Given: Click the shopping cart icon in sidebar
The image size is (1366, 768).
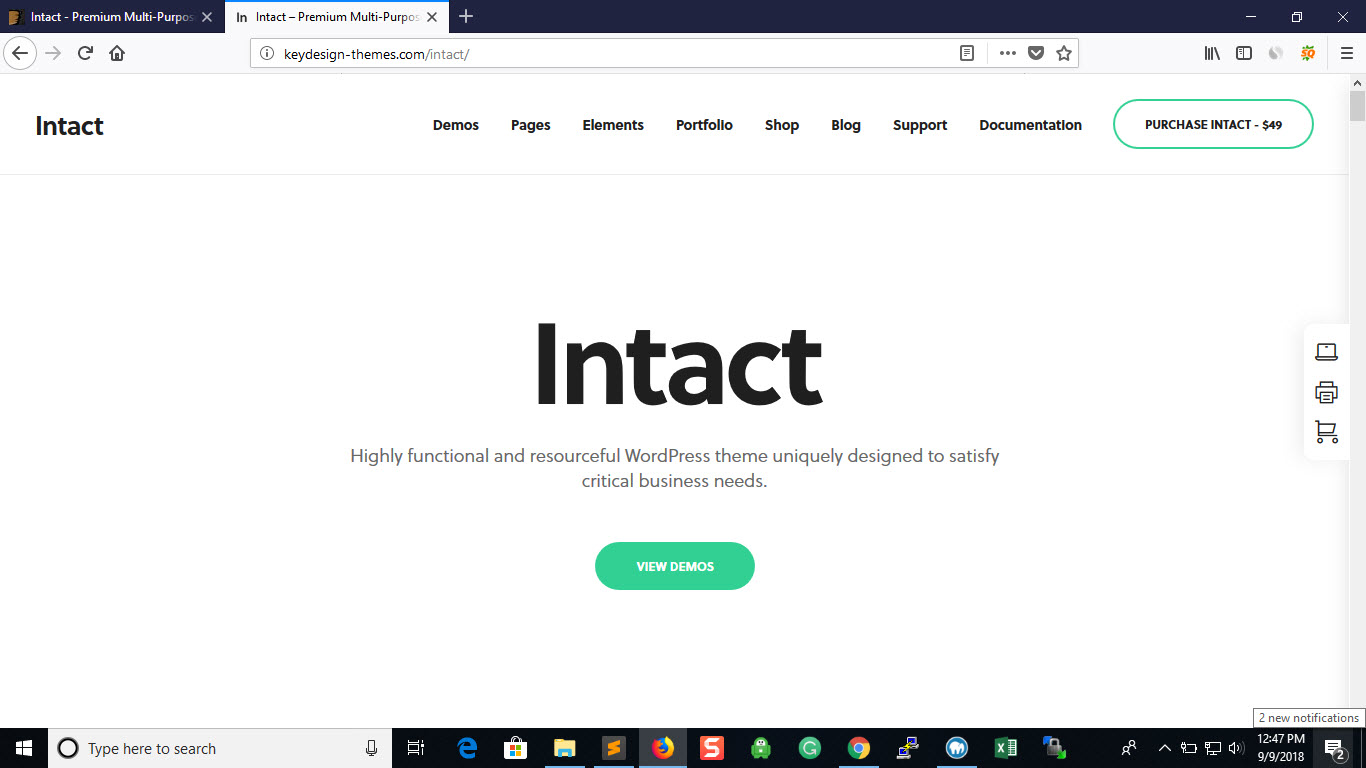Looking at the screenshot, I should point(1326,432).
